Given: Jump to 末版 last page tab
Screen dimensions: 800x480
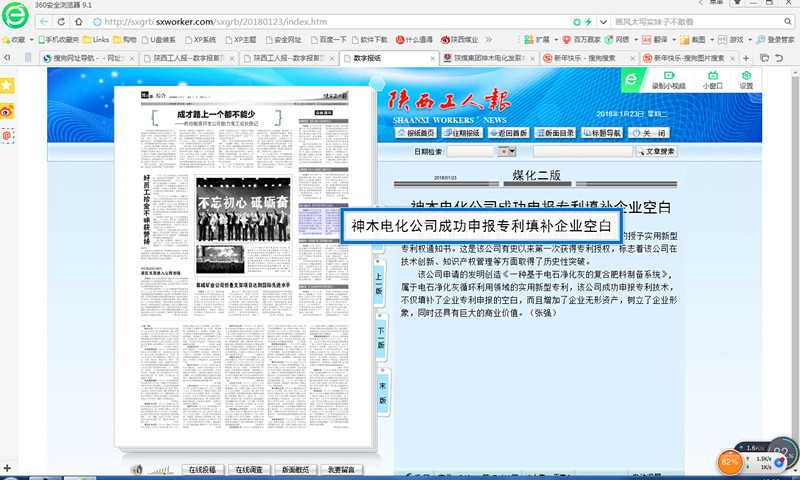Looking at the screenshot, I should [383, 392].
